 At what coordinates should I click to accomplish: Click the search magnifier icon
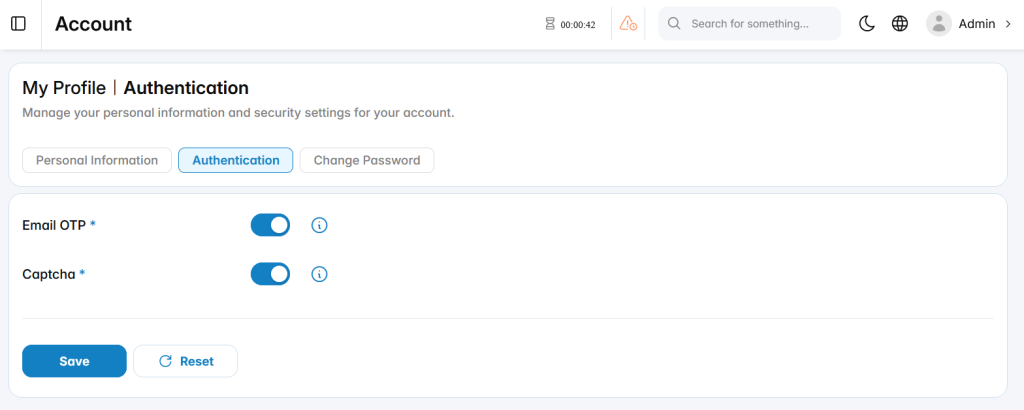674,24
